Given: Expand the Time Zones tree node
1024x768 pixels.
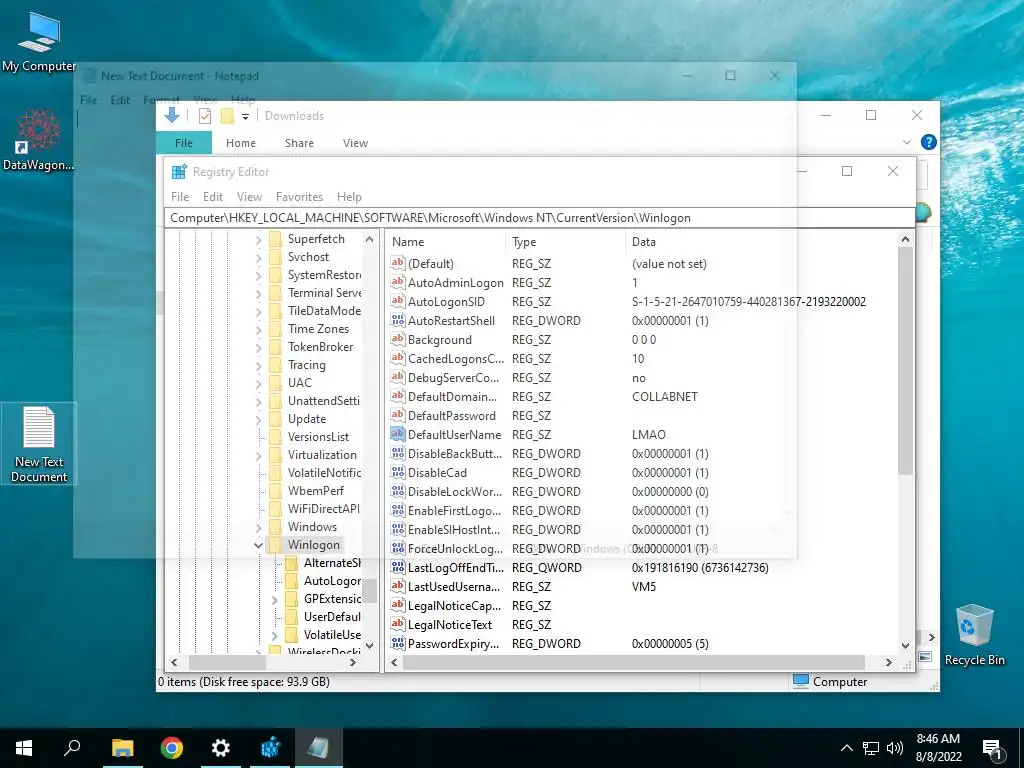Looking at the screenshot, I should click(x=259, y=329).
